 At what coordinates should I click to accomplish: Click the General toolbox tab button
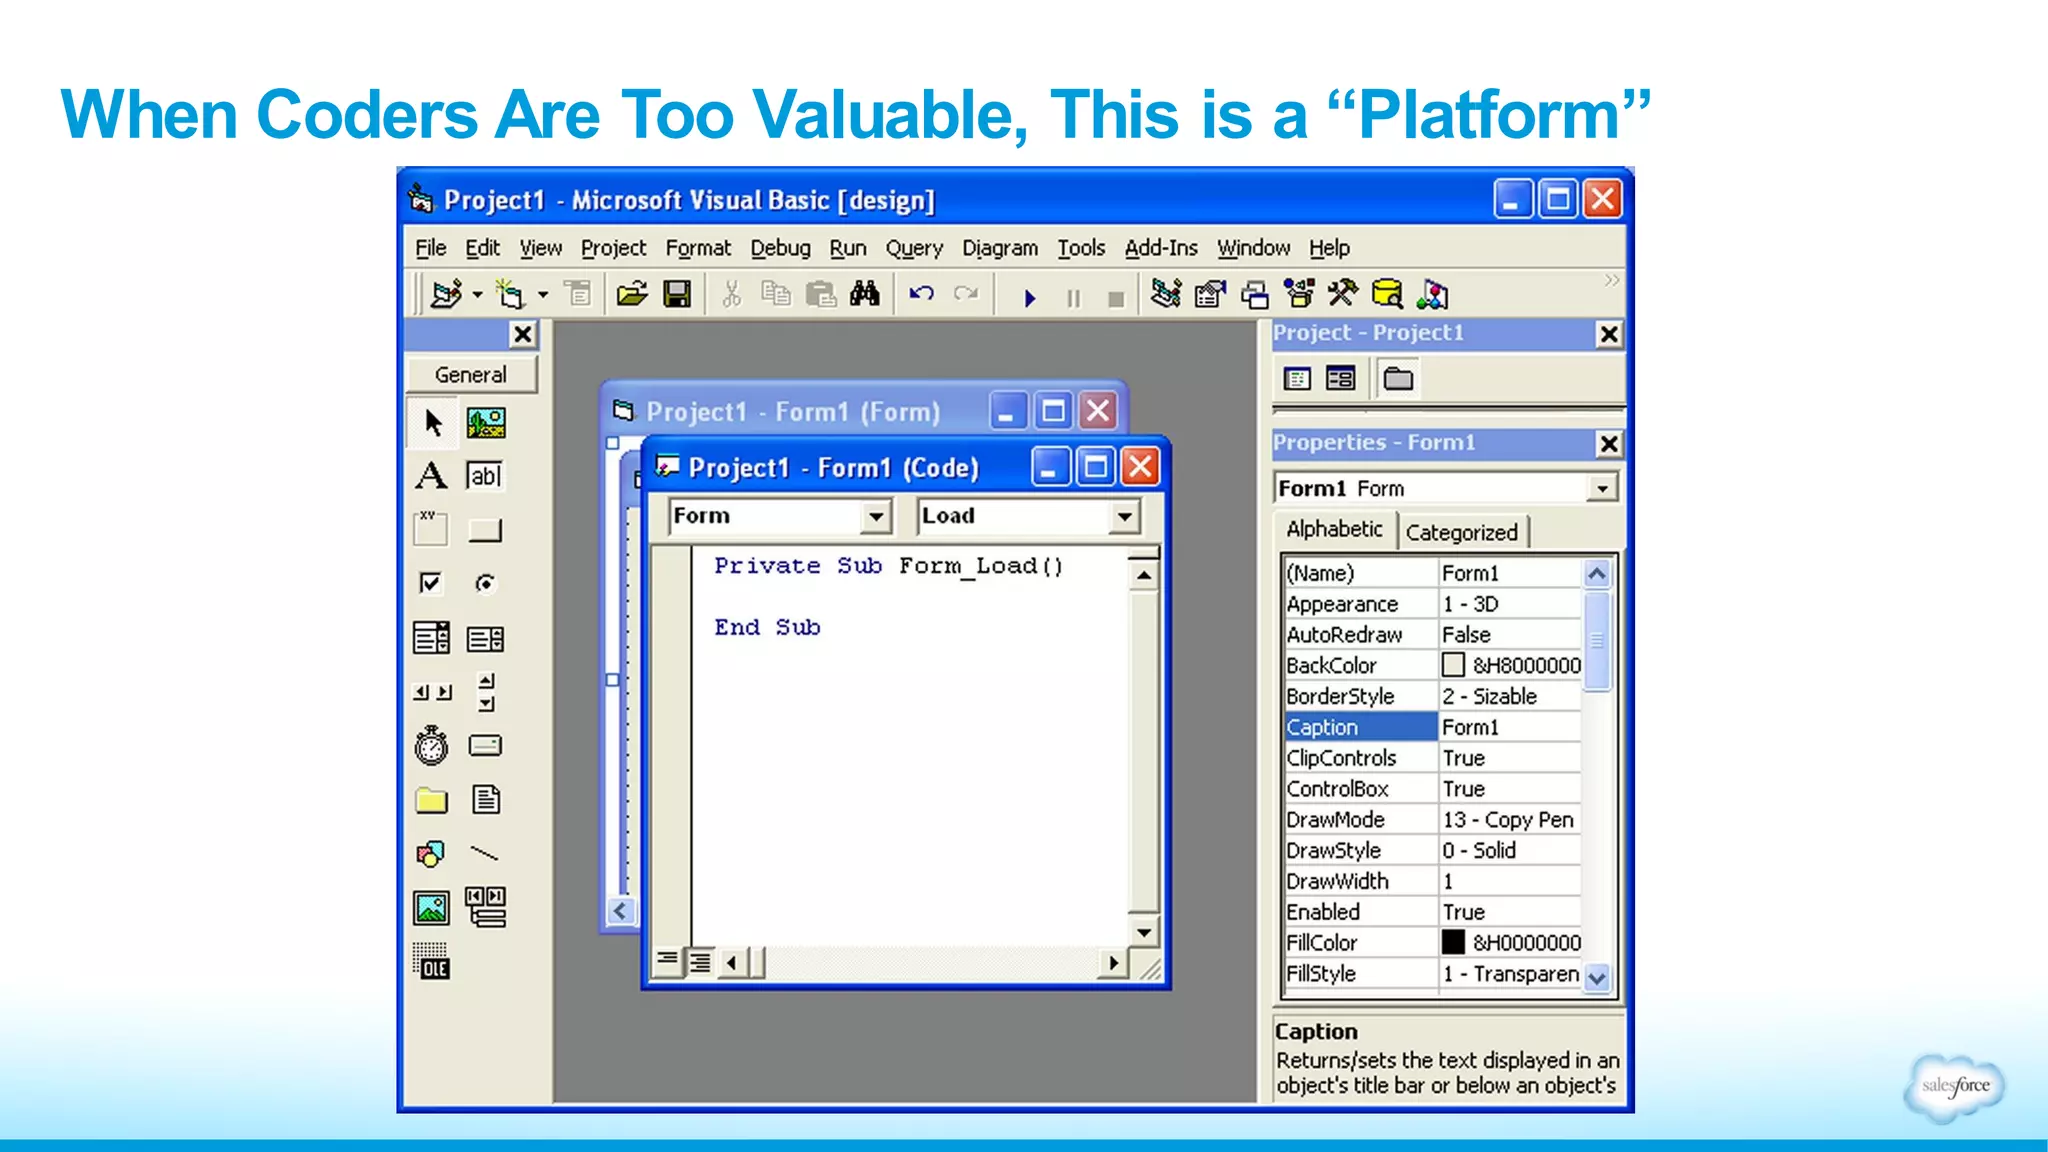point(470,375)
